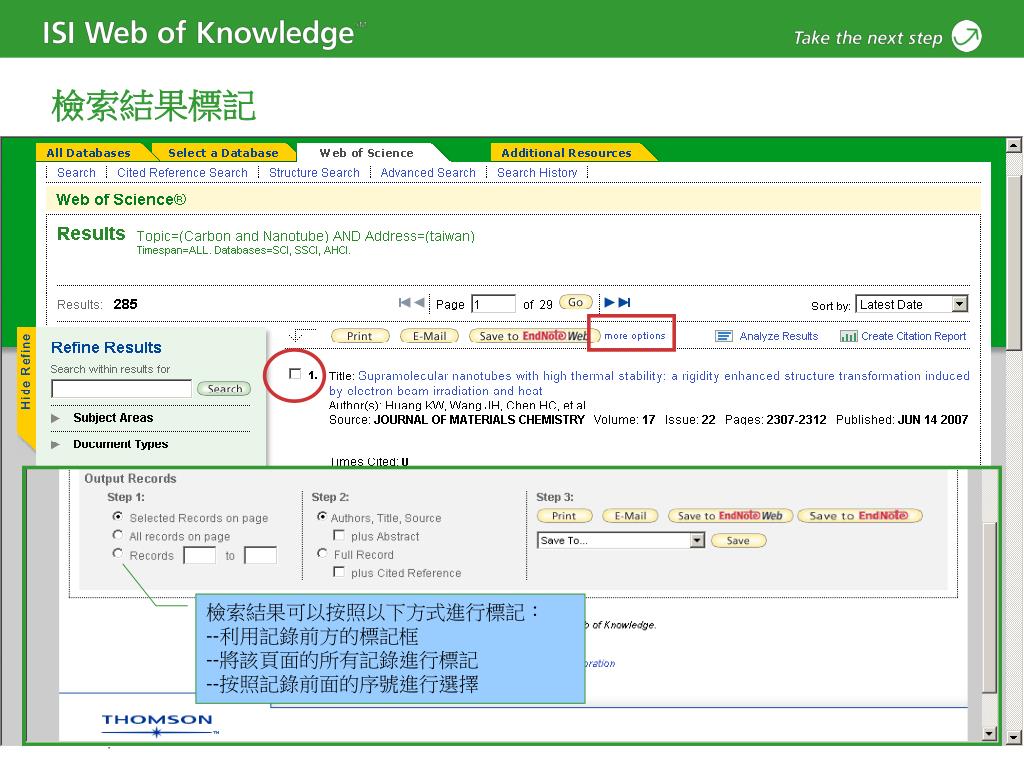
Task: Go to the next results page arrow
Action: (609, 302)
